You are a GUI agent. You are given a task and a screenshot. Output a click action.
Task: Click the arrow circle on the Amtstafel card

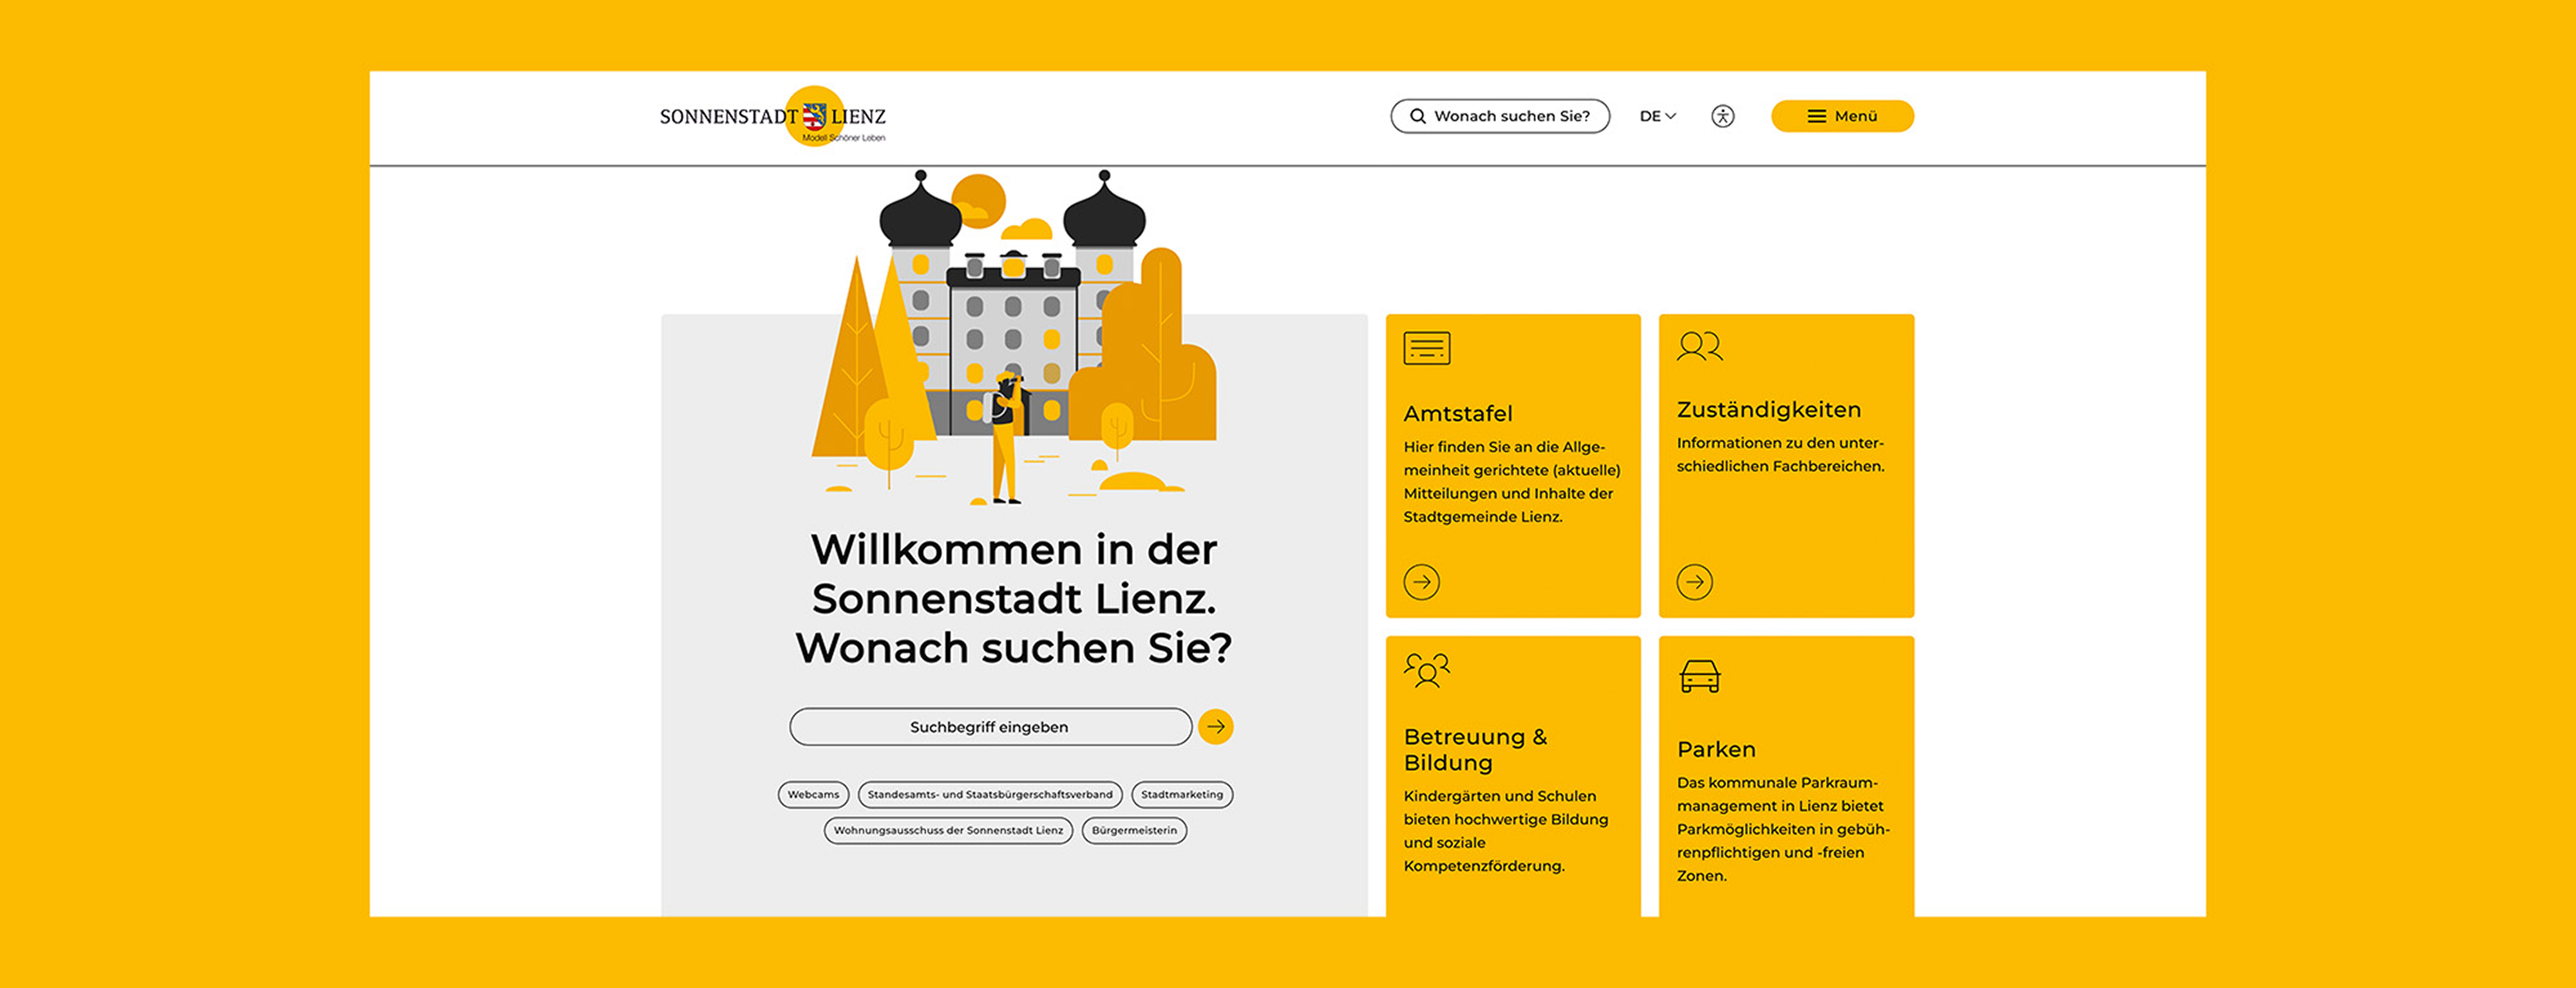tap(1421, 582)
